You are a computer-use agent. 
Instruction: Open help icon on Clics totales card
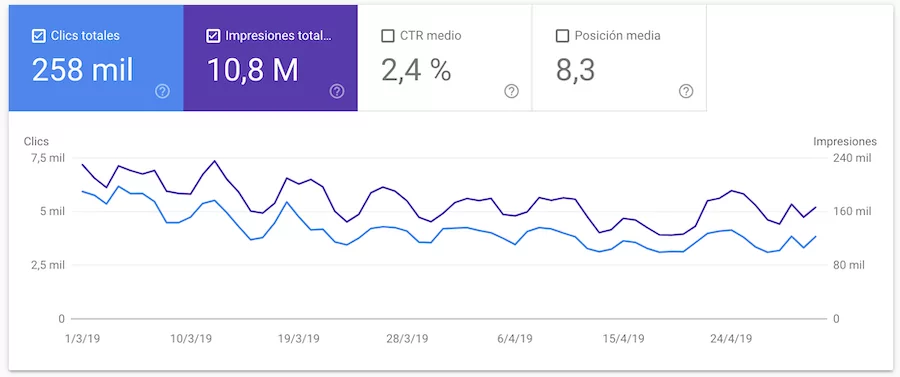(162, 91)
